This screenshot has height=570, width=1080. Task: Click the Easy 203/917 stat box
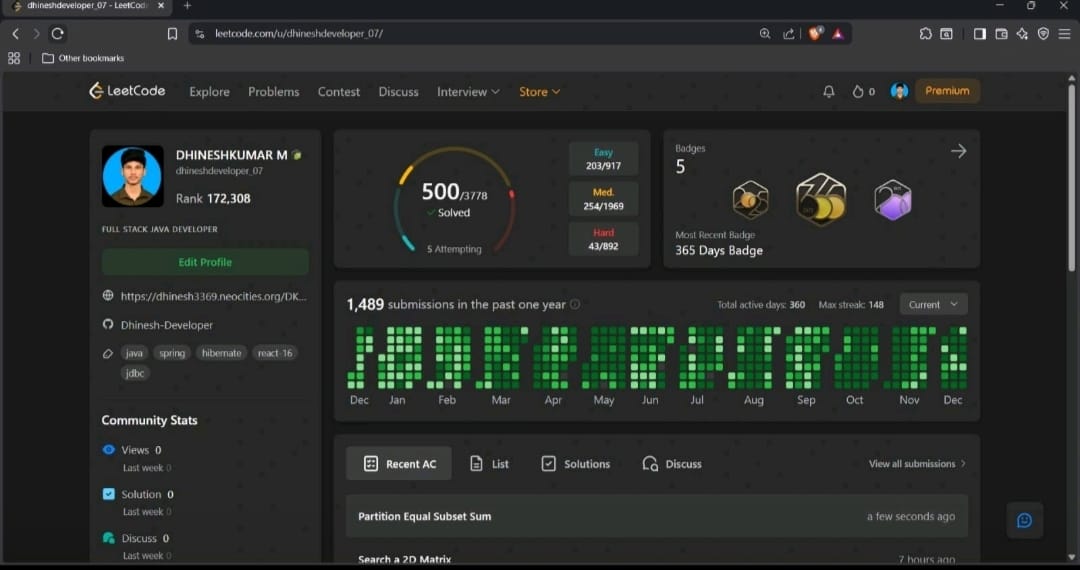(x=603, y=159)
